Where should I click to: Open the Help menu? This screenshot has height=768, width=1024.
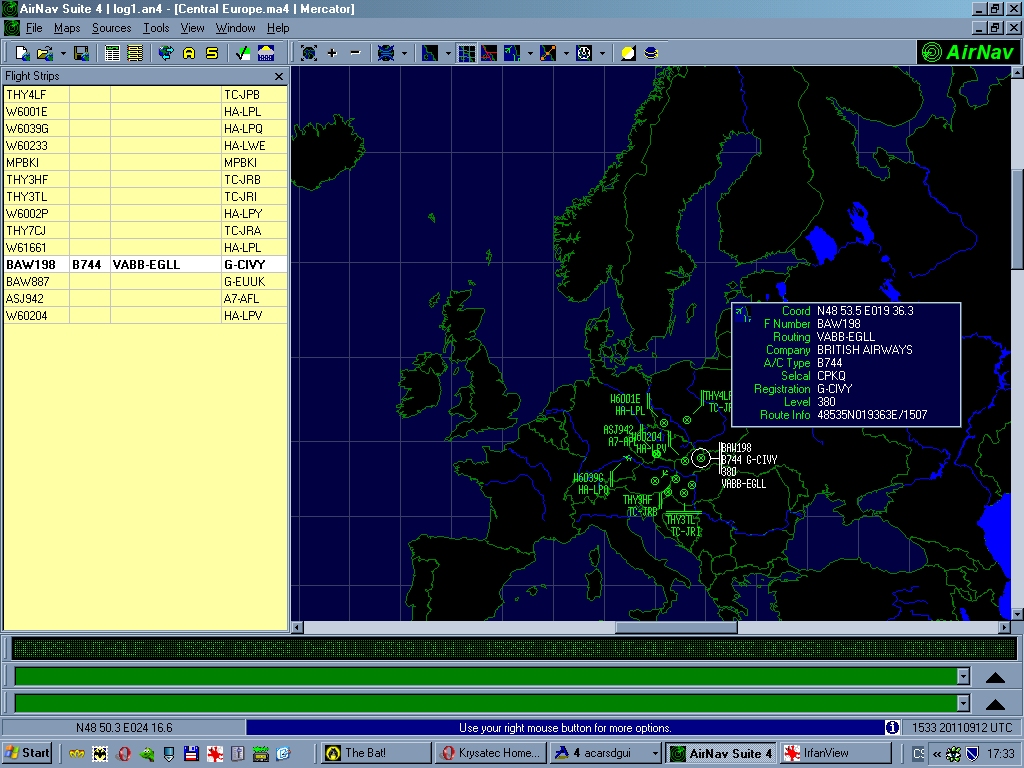click(278, 28)
